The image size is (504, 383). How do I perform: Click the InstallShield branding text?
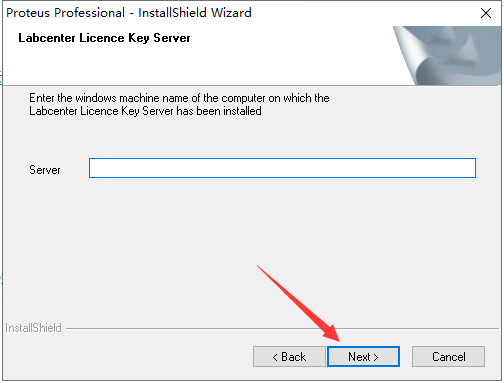click(x=33, y=328)
